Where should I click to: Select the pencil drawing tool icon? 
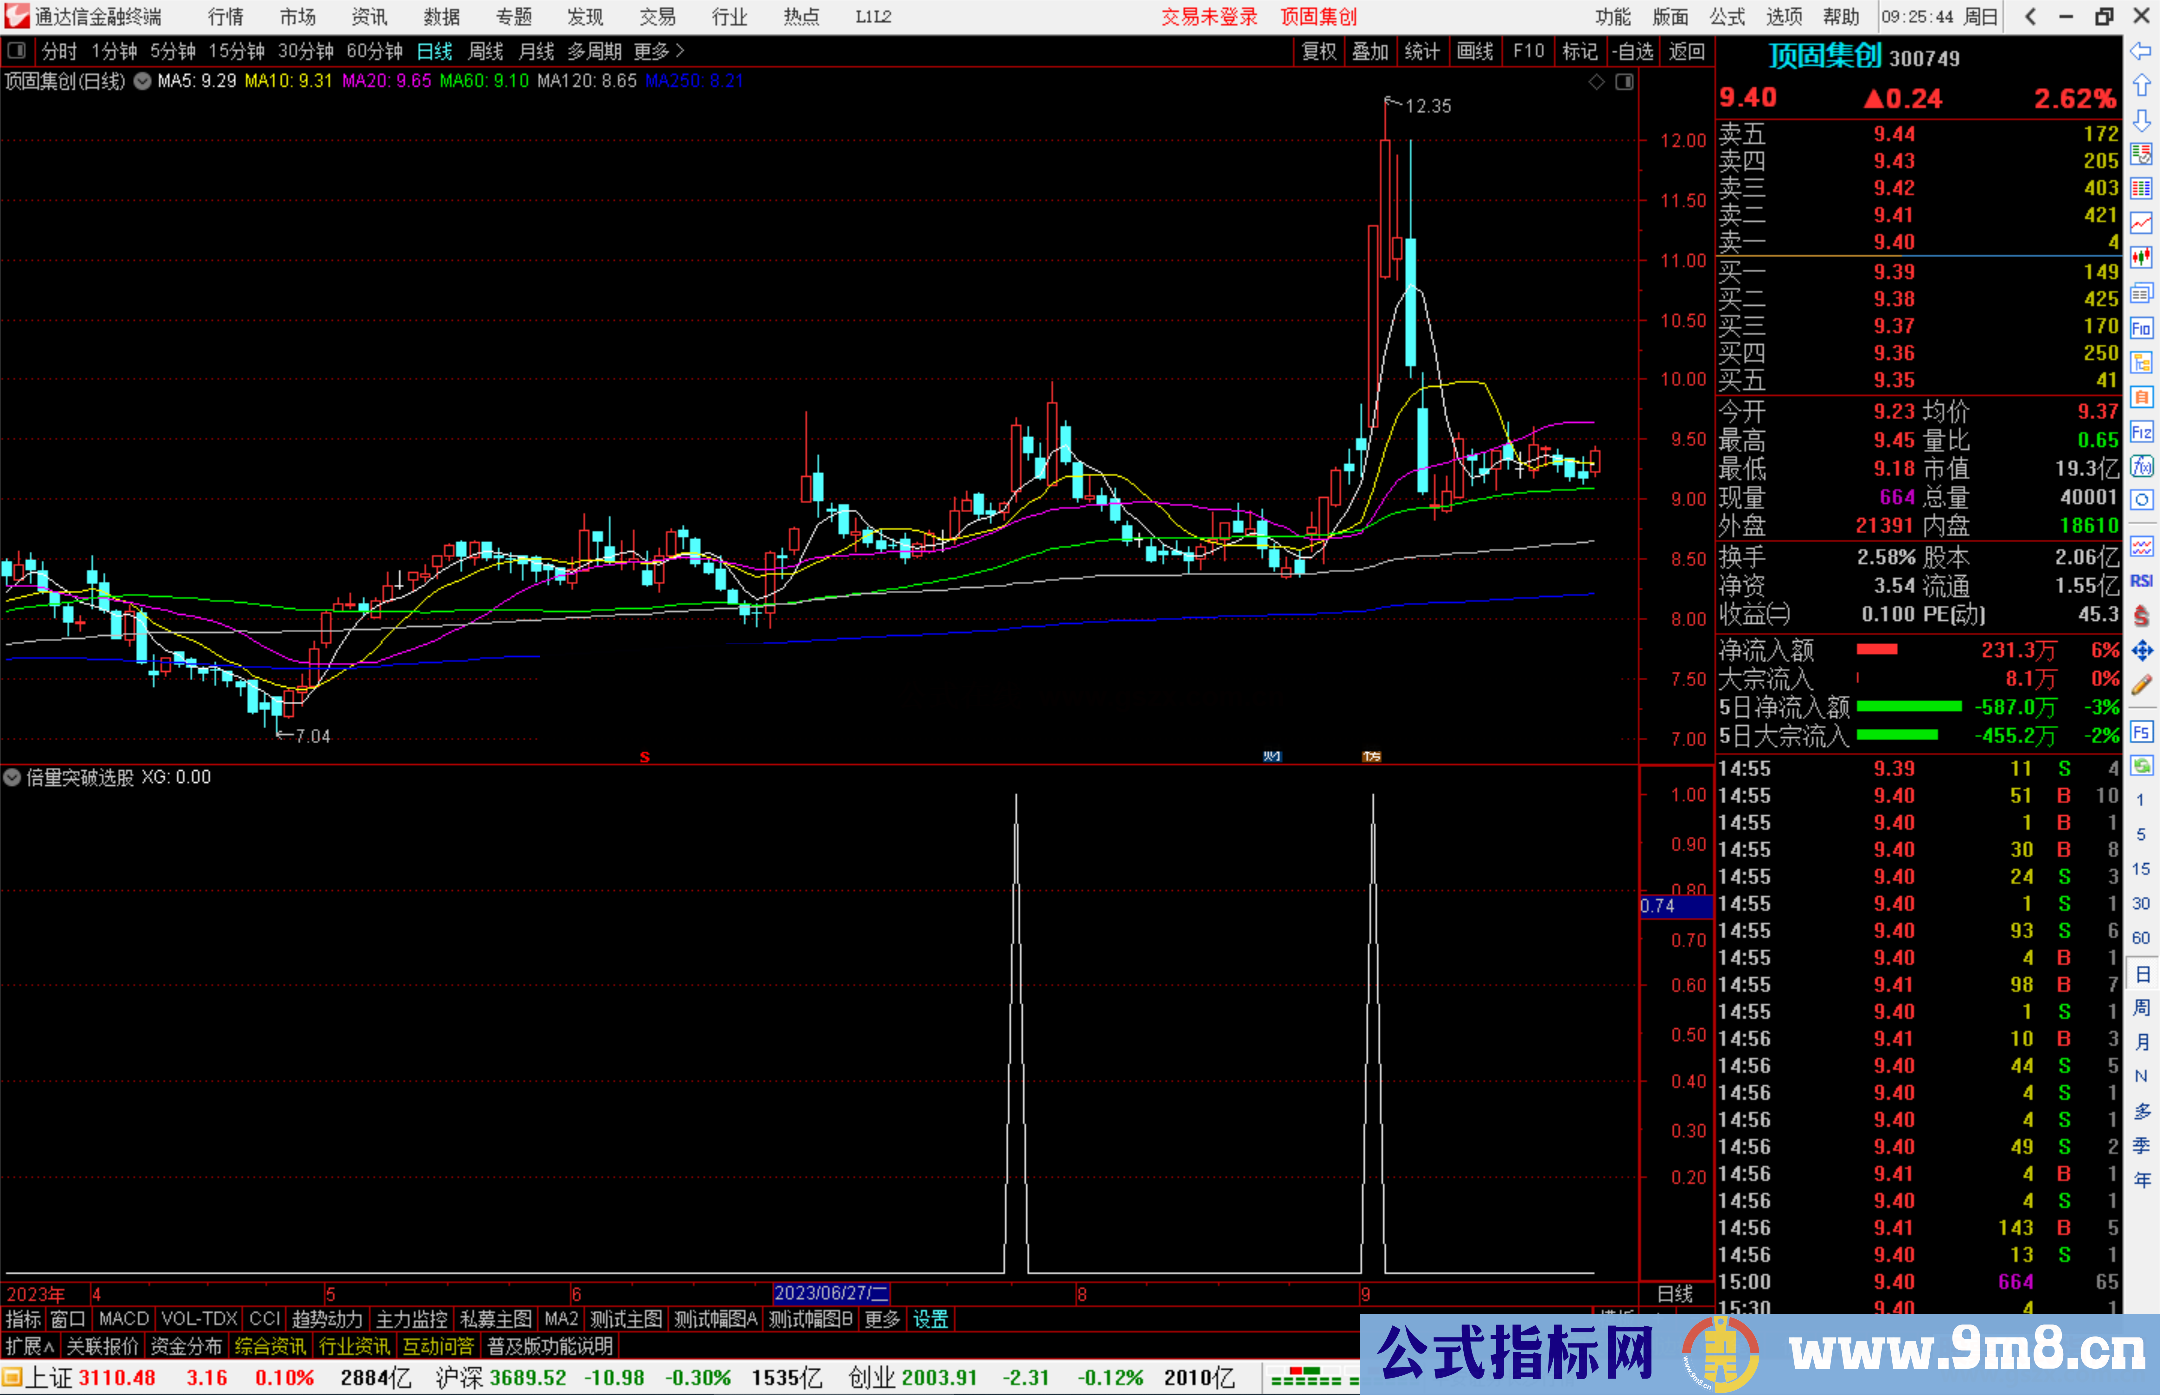(x=2141, y=686)
